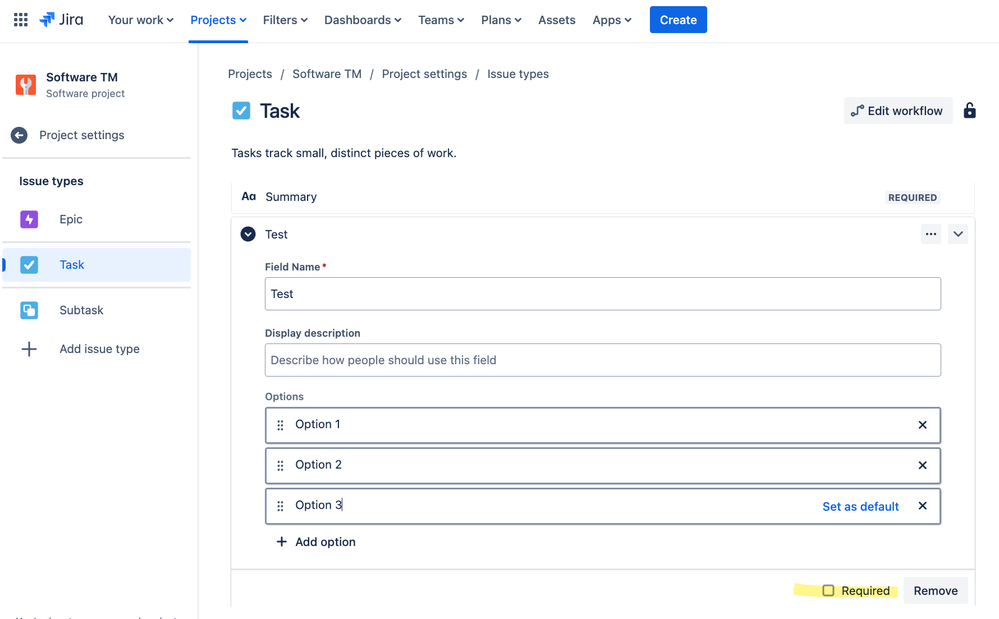Click the Add option button
The image size is (999, 619).
316,542
